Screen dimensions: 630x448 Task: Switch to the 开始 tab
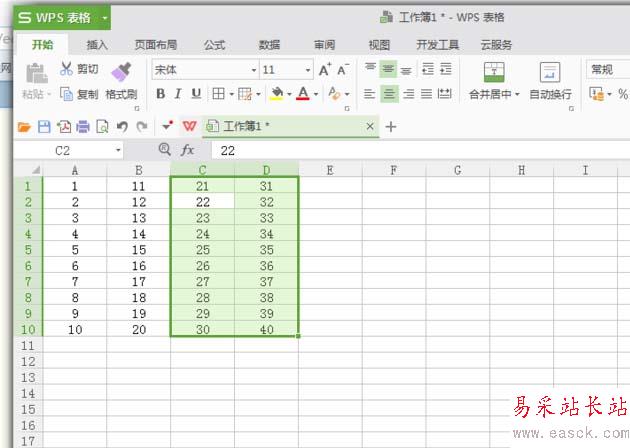point(42,45)
